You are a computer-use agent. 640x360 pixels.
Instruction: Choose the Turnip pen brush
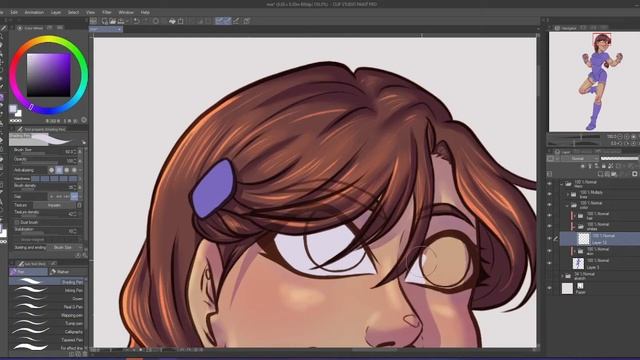tap(48, 323)
